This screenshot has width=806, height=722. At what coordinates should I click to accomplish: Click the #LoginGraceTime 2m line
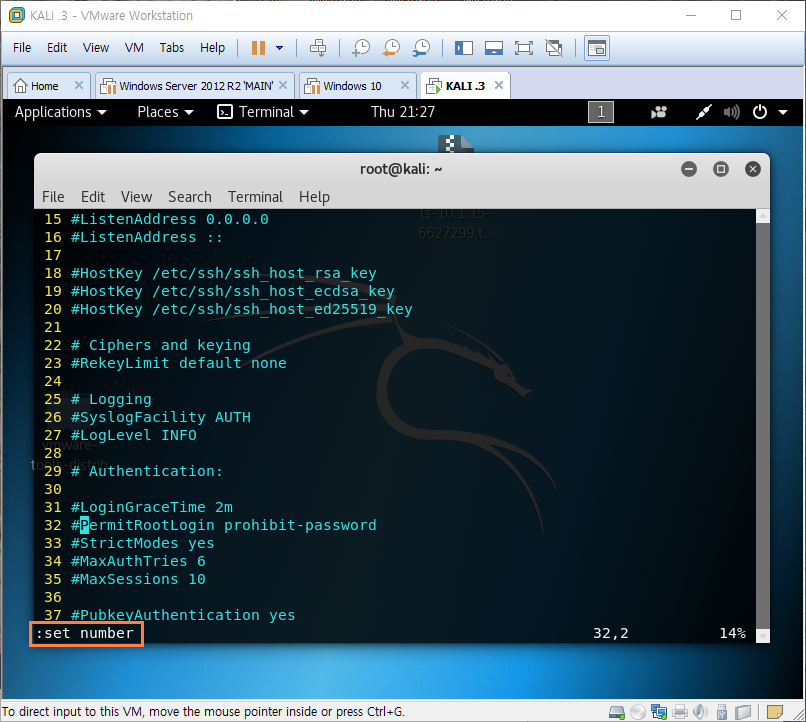pos(152,507)
